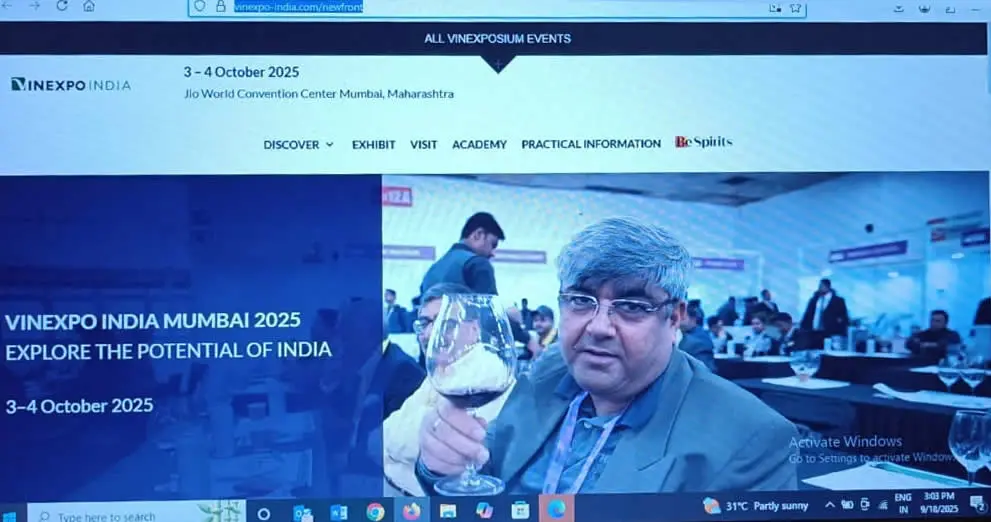Screen dimensions: 991x522
Task: Launch Word from the taskbar
Action: point(339,513)
